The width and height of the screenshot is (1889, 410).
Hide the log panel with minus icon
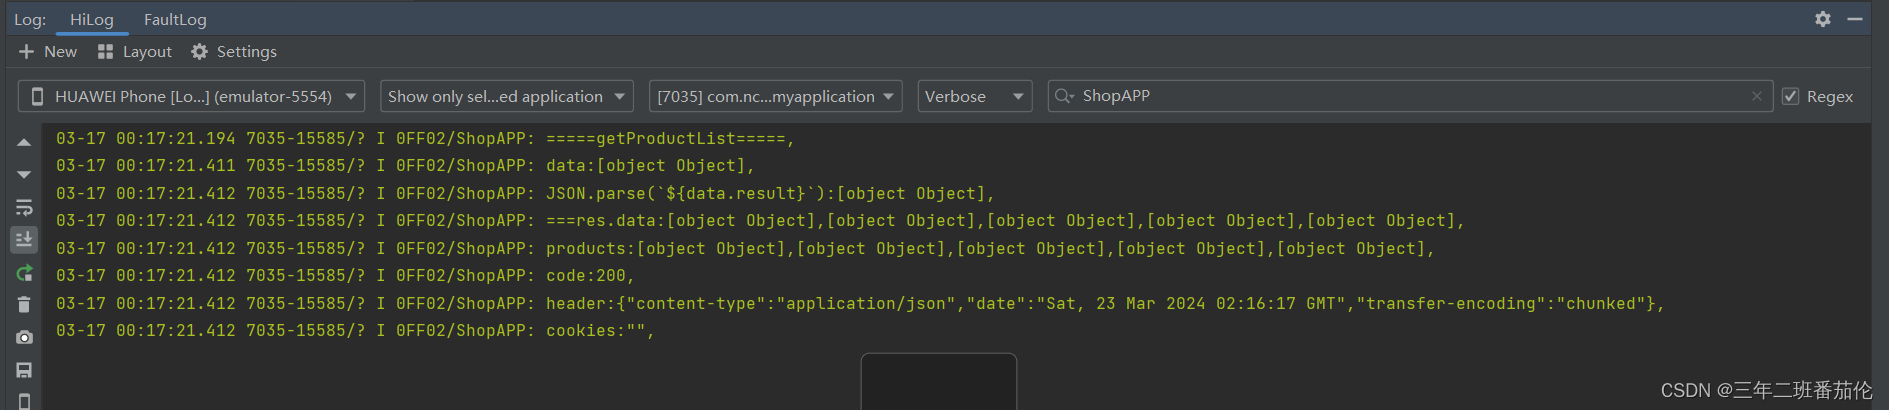(1855, 19)
